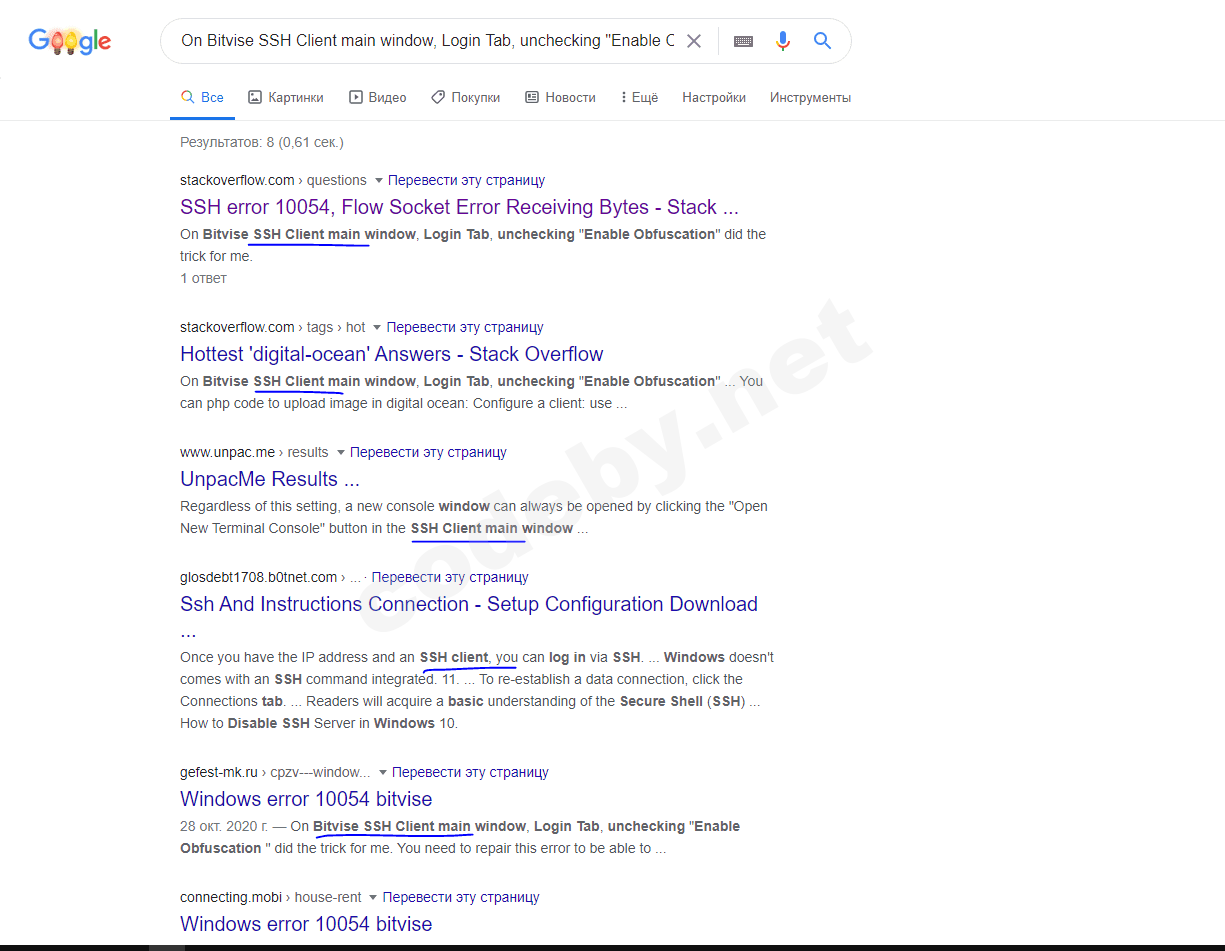Expand dropdown arrow beside gefest-mk.ru breadcrumb
The image size is (1225, 951).
coord(382,773)
